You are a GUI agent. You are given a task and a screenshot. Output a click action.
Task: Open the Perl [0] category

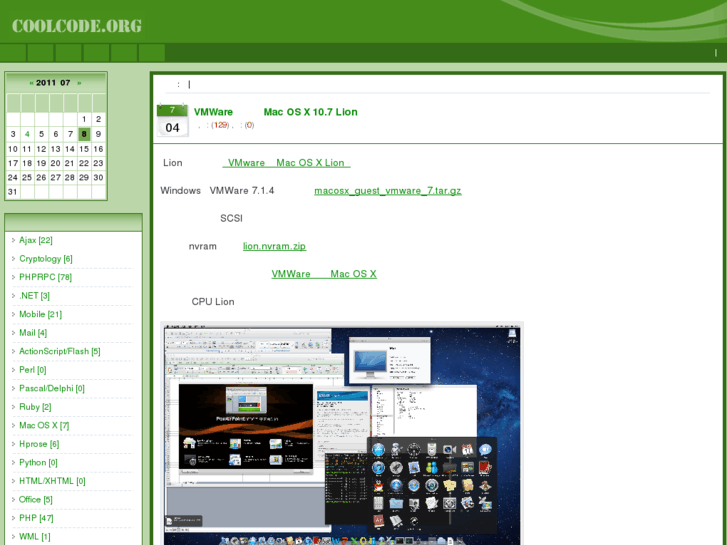32,370
